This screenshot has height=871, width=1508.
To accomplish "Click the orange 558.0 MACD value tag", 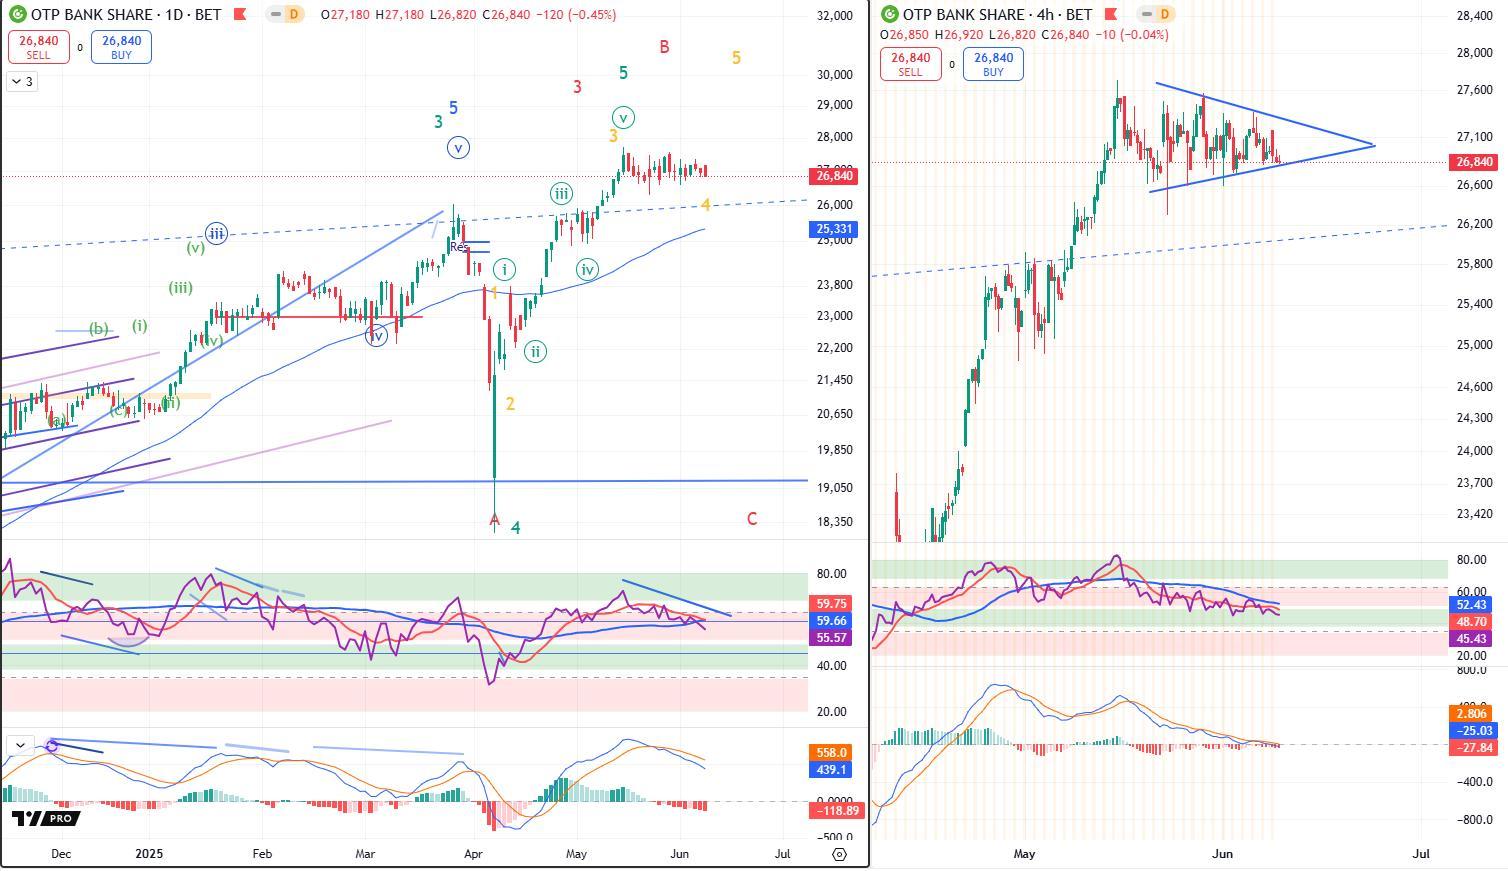I will (831, 753).
